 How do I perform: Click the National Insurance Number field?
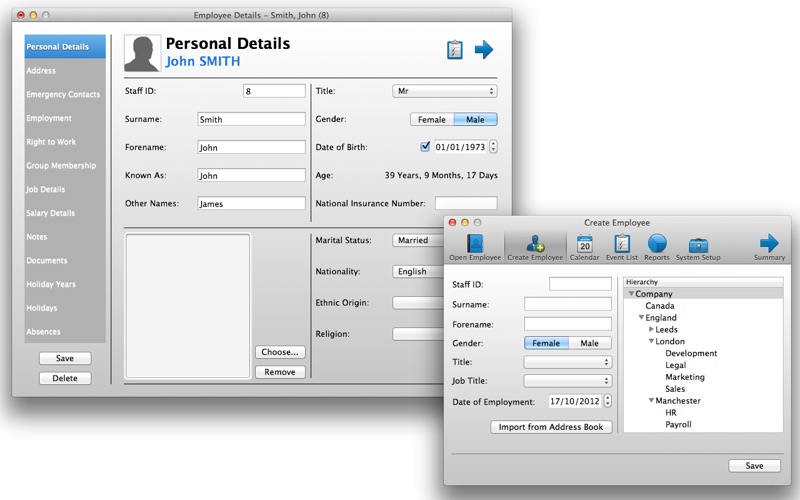coord(466,203)
